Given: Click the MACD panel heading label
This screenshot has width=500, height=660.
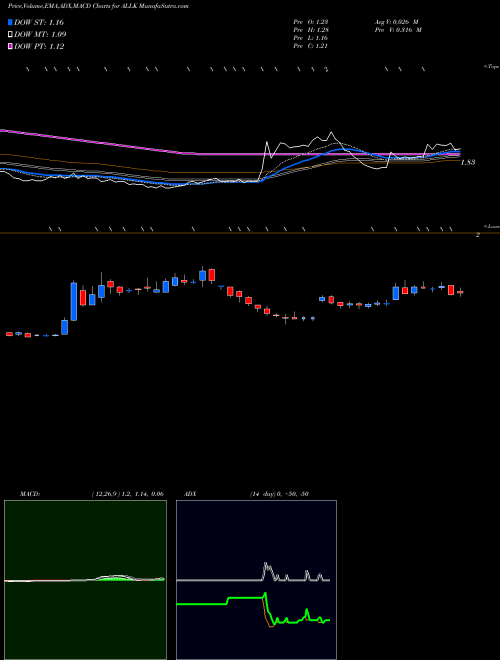Looking at the screenshot, I should [30, 494].
